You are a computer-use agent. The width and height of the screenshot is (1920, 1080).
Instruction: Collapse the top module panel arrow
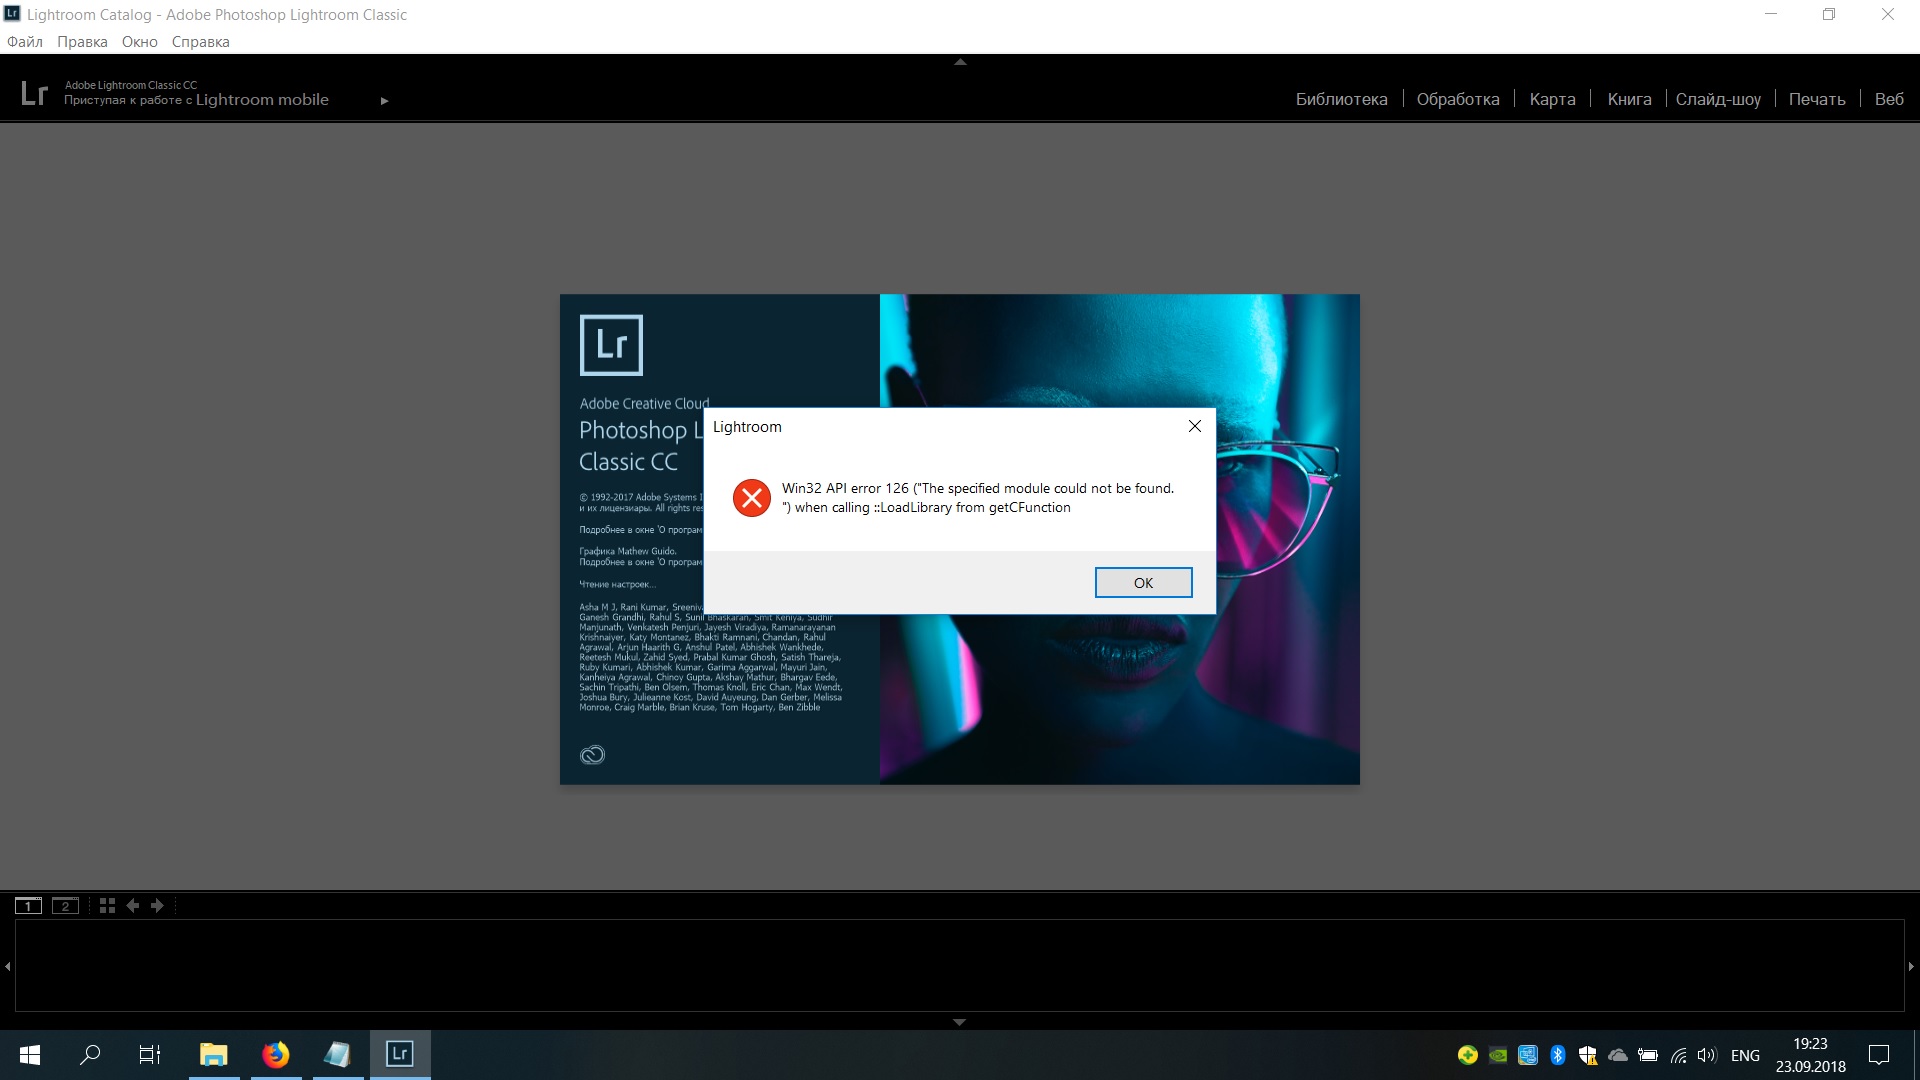tap(960, 62)
